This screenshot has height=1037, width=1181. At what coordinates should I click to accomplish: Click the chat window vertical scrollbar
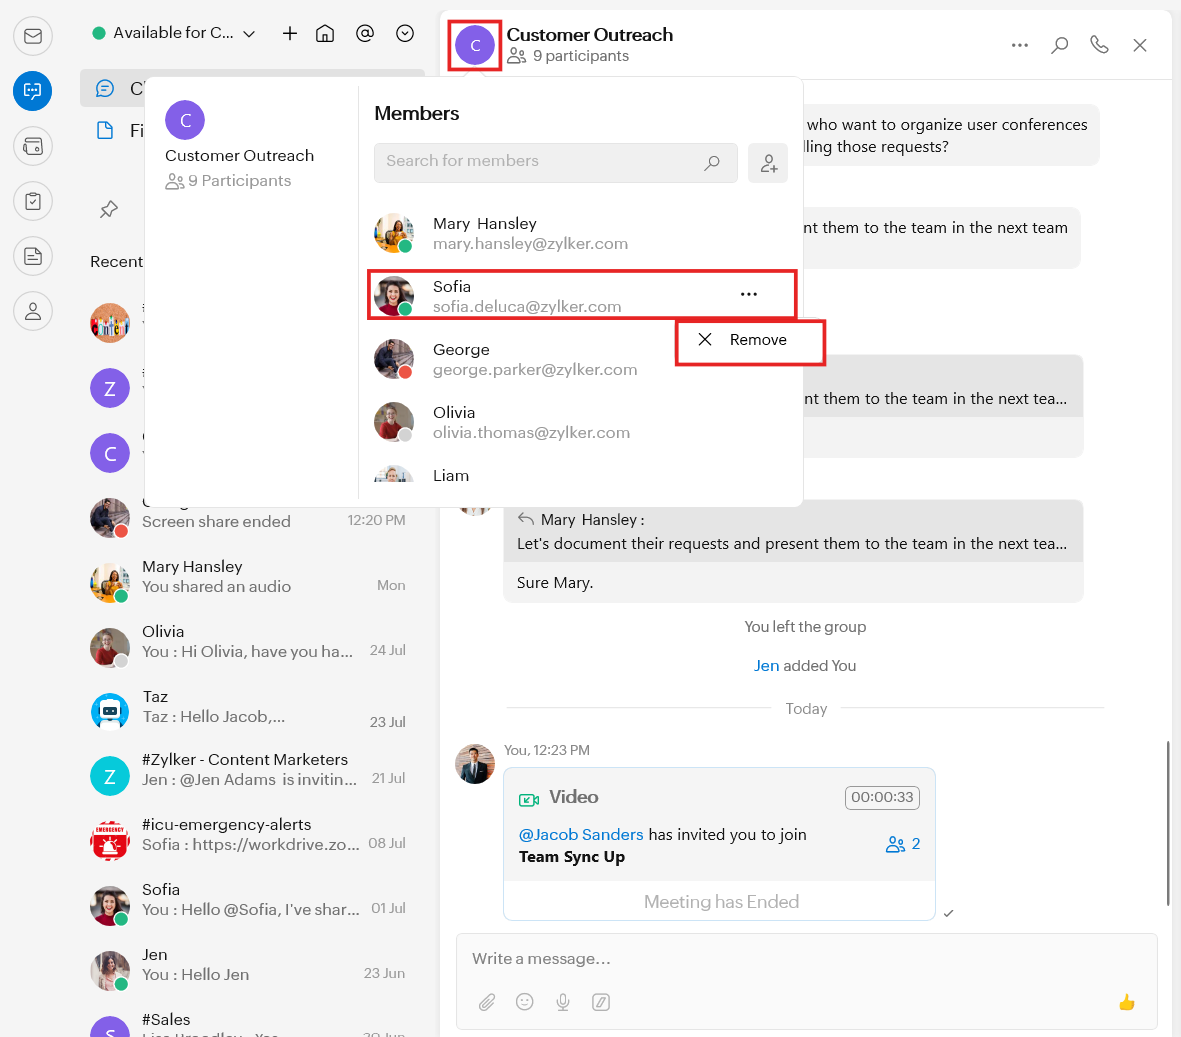point(1168,822)
